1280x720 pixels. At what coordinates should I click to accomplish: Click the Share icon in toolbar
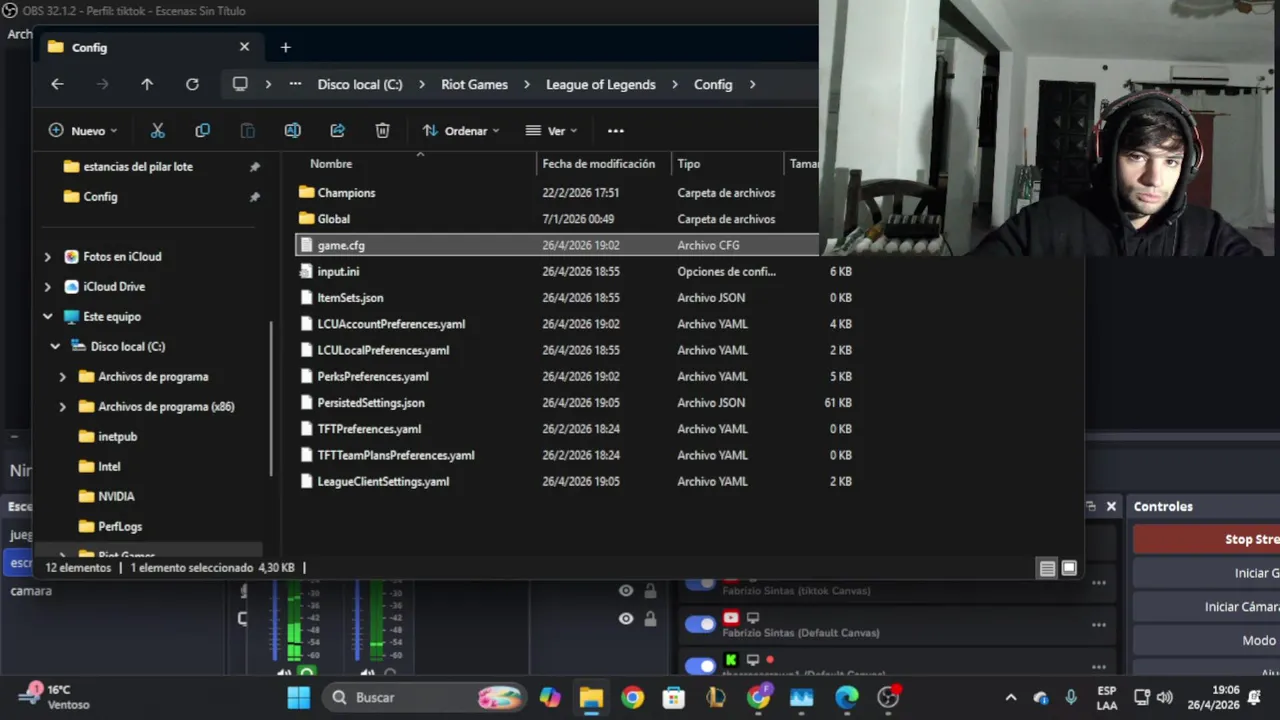coord(337,131)
